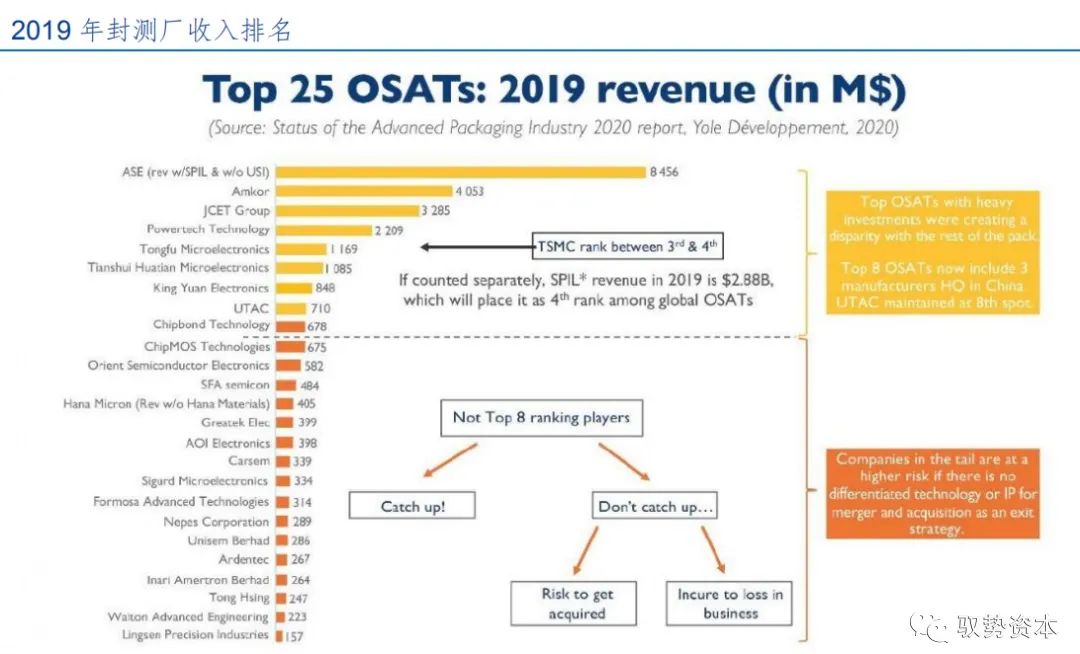Click the "Inari Amertron Berhad" label

(208, 580)
